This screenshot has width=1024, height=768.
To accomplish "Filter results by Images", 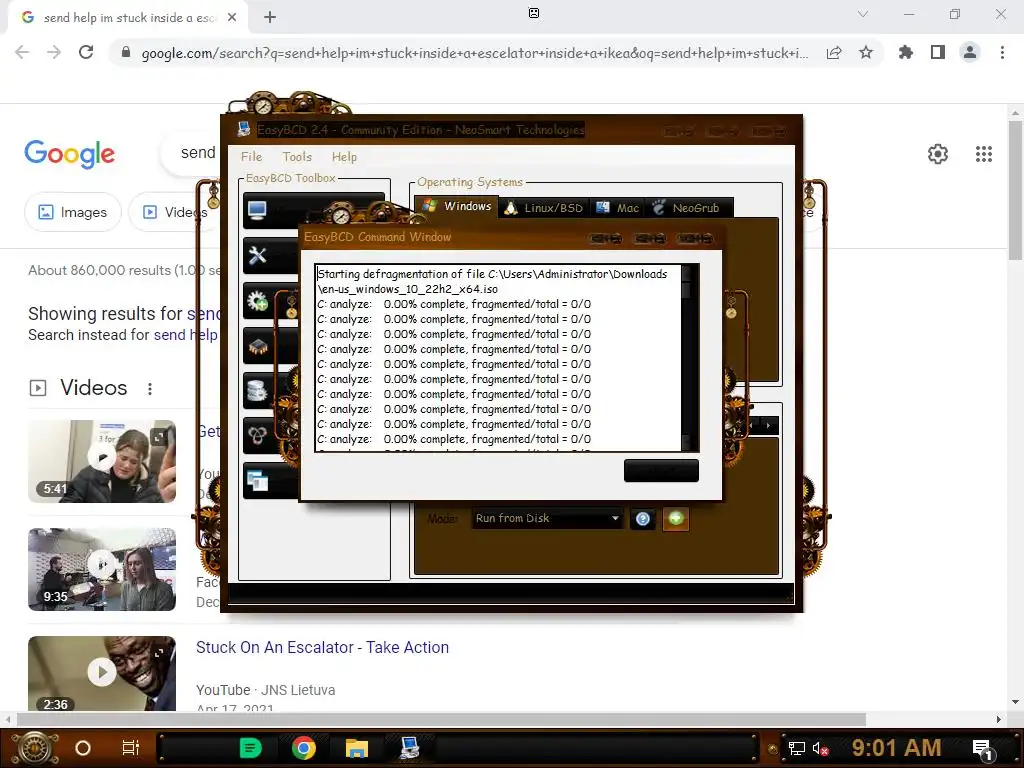I will pos(72,212).
